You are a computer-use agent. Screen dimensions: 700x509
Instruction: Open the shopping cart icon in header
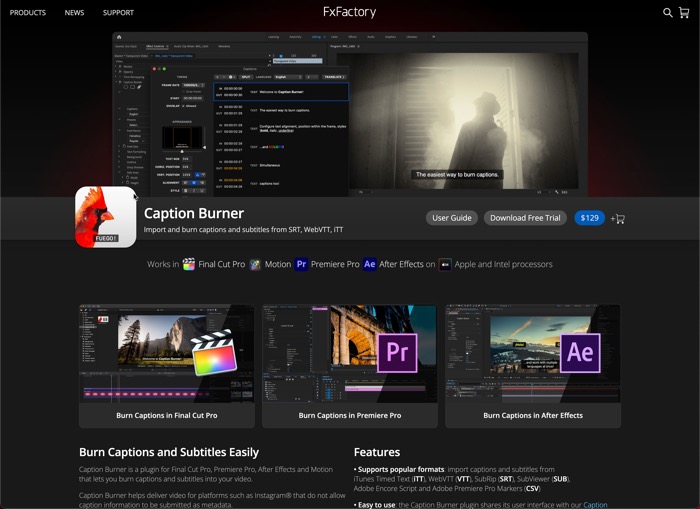pos(684,13)
